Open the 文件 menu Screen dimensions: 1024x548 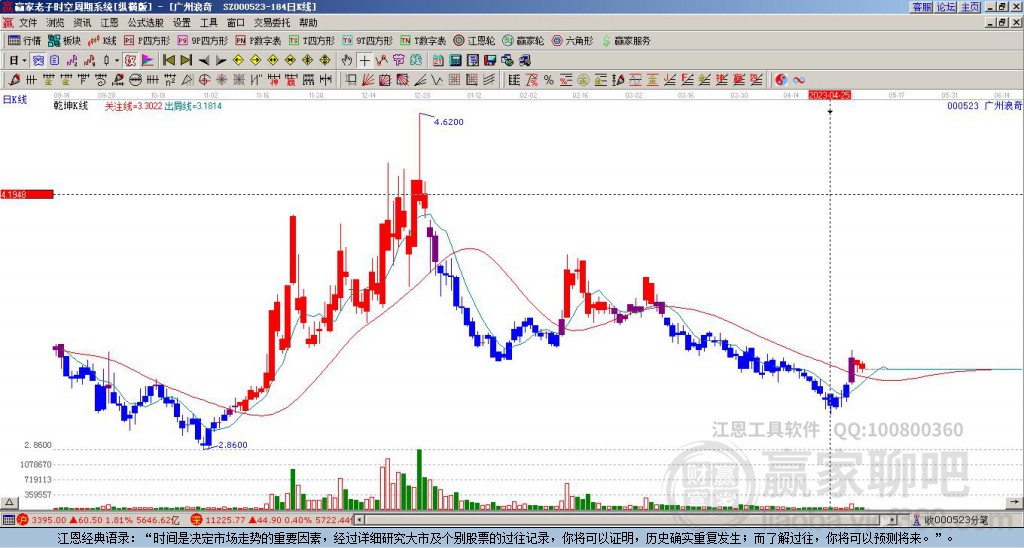pyautogui.click(x=28, y=23)
